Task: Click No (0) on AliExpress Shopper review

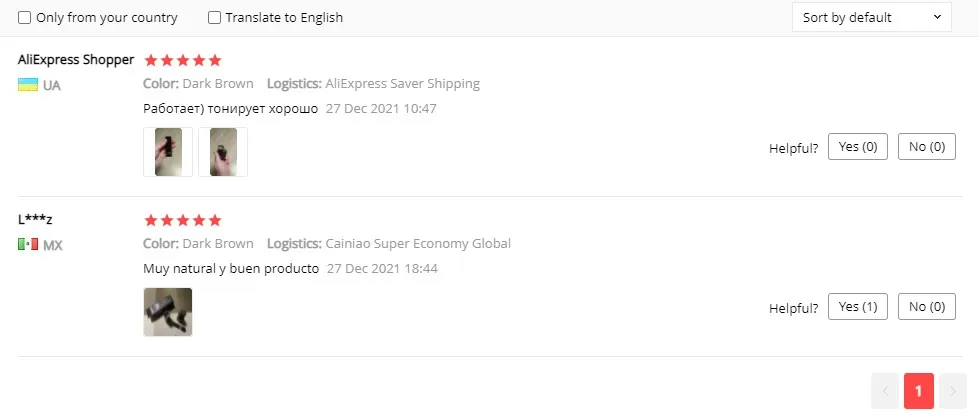Action: click(926, 147)
